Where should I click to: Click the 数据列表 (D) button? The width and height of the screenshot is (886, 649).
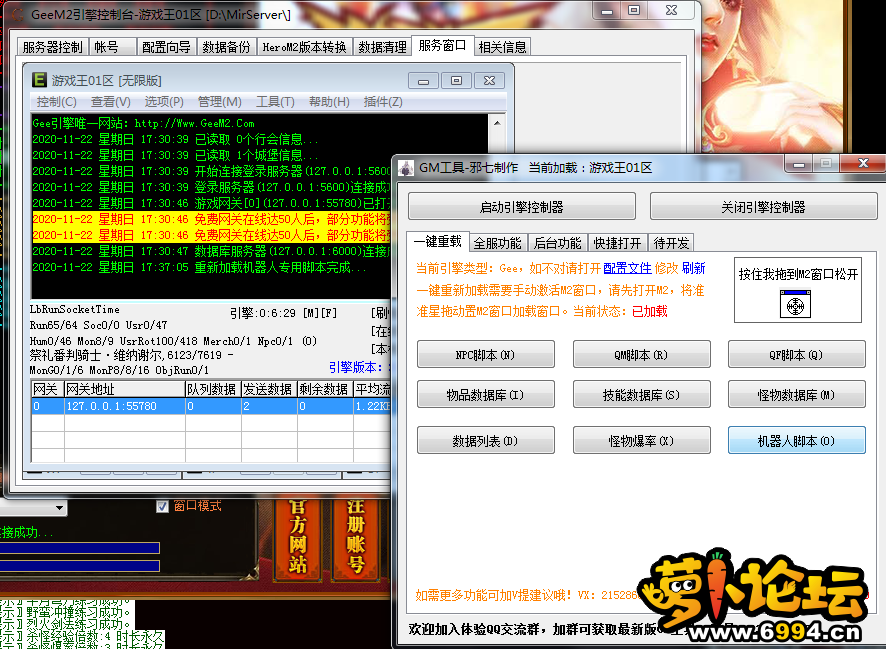485,441
